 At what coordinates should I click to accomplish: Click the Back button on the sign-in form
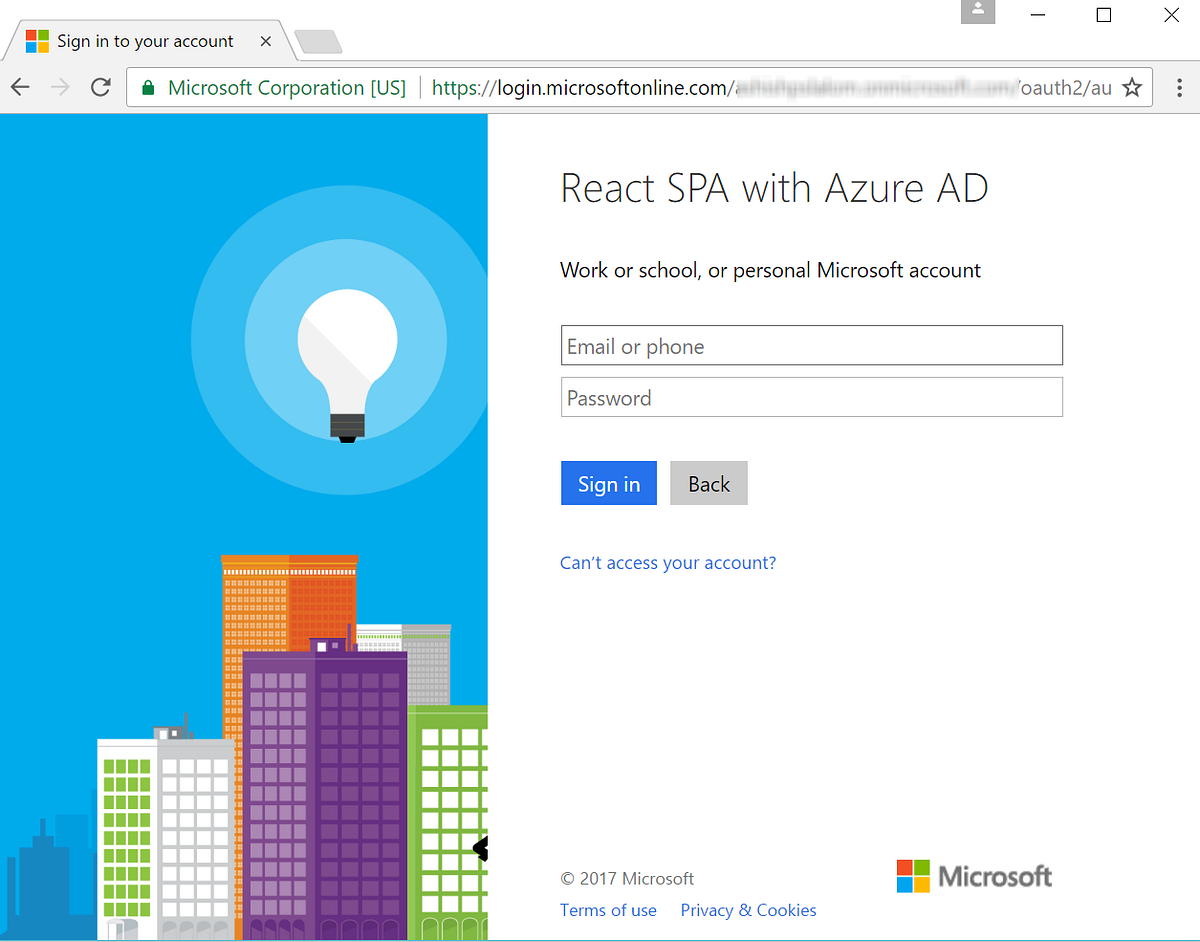click(708, 483)
